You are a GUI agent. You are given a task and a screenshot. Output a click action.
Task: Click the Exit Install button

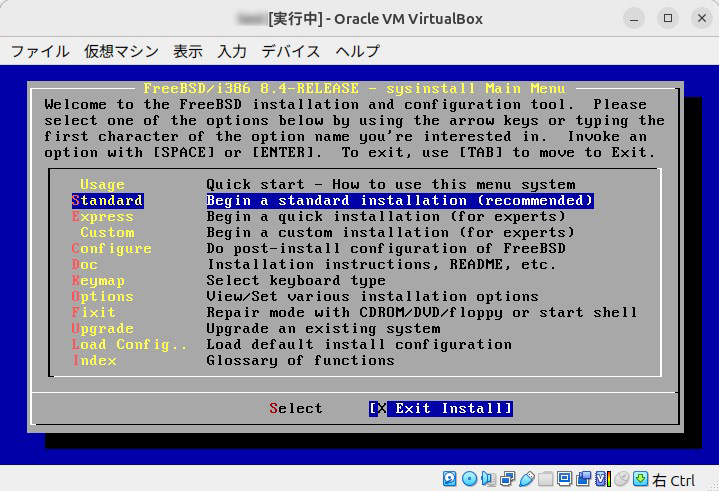click(441, 408)
